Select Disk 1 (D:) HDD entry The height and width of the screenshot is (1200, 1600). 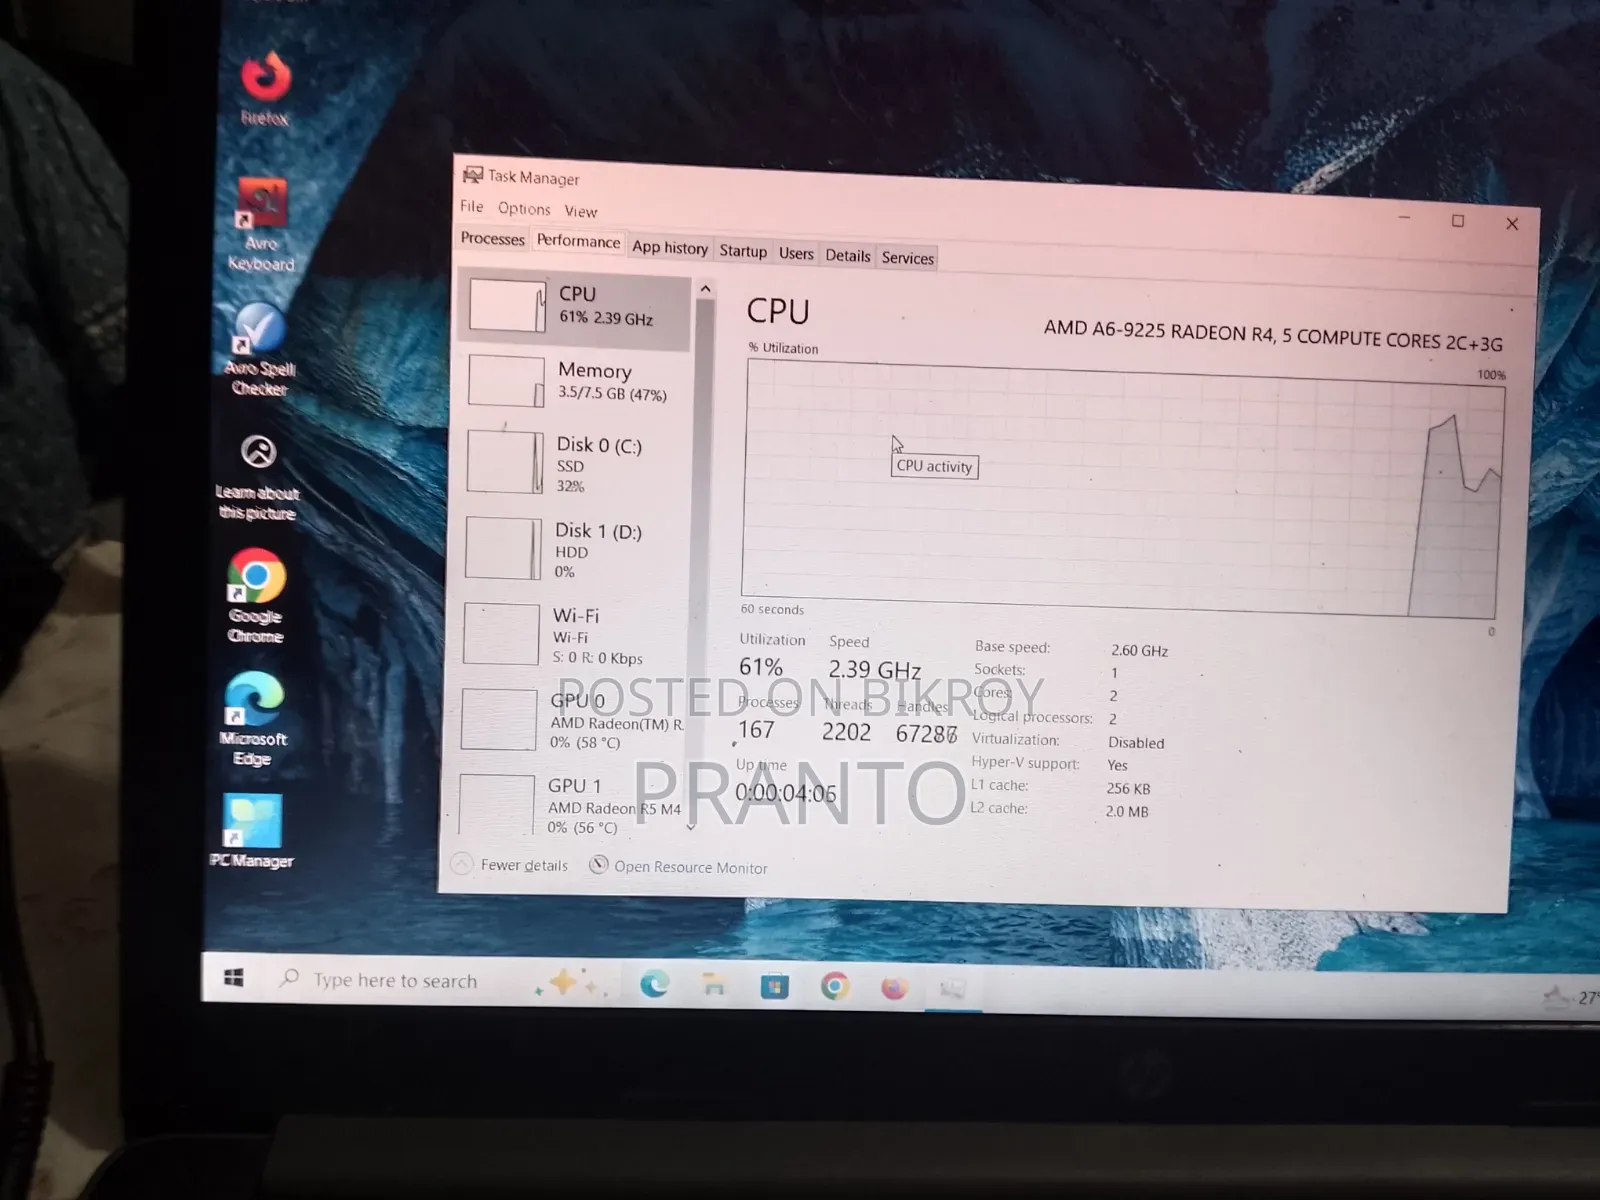(x=572, y=550)
